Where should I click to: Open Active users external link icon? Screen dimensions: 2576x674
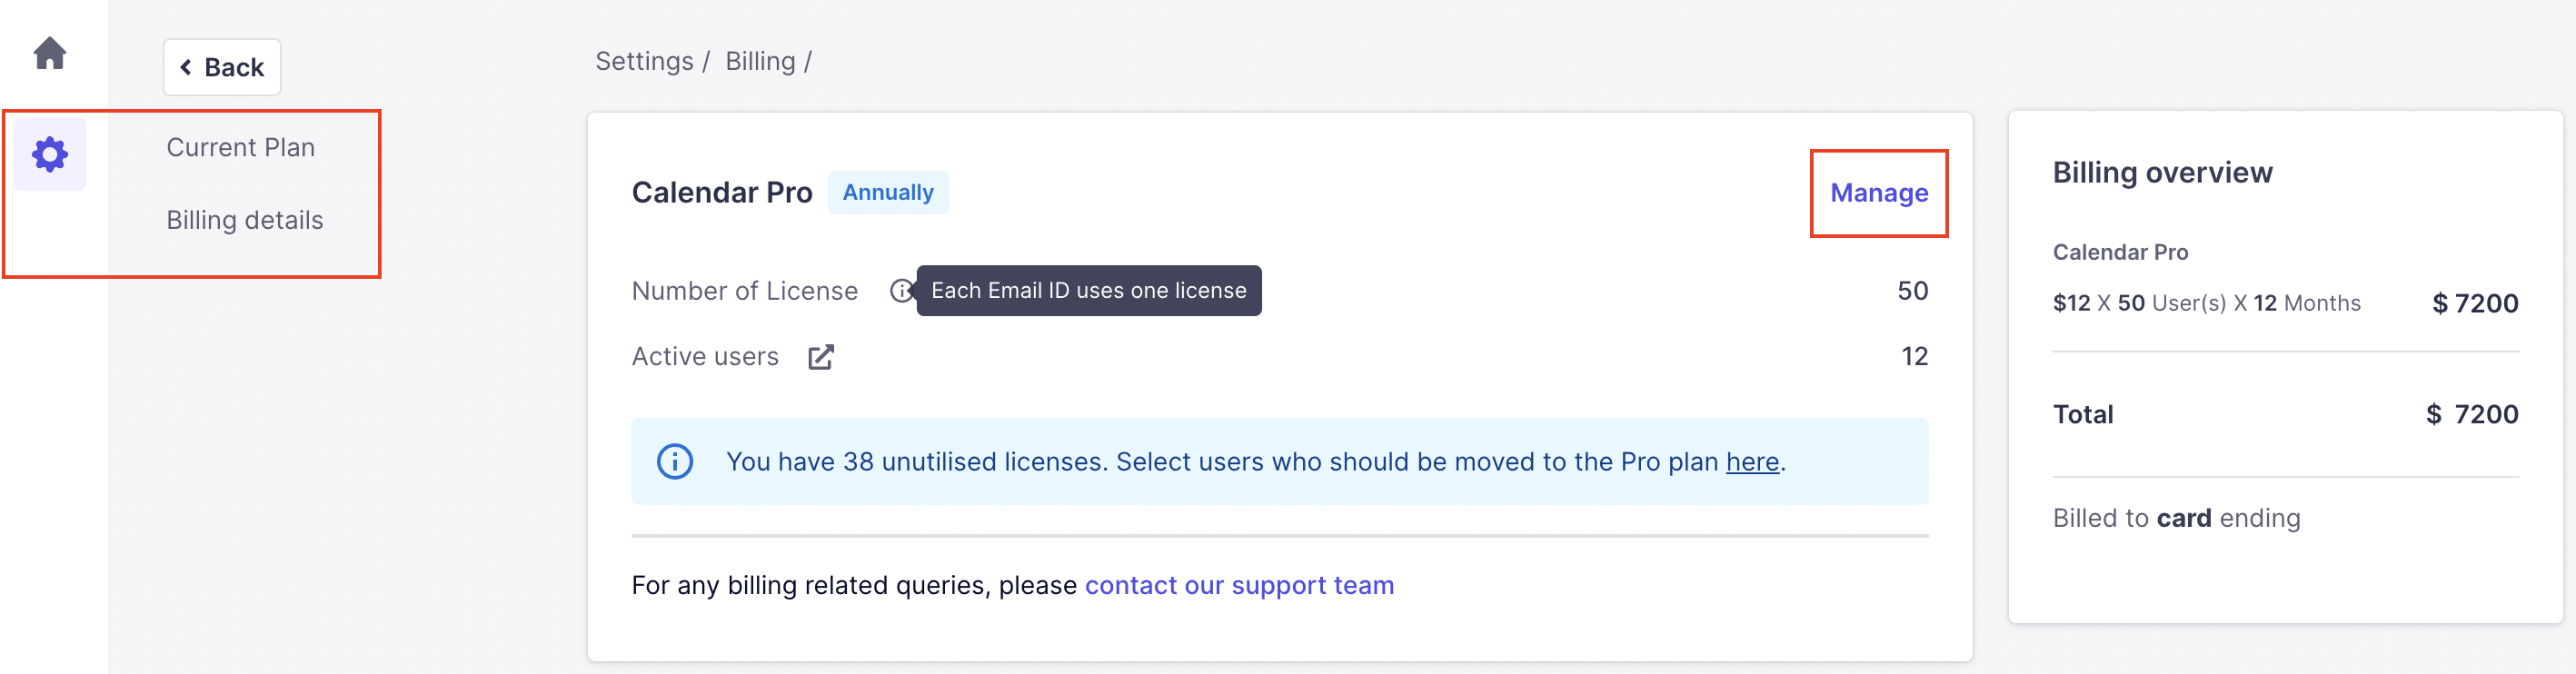[820, 357]
